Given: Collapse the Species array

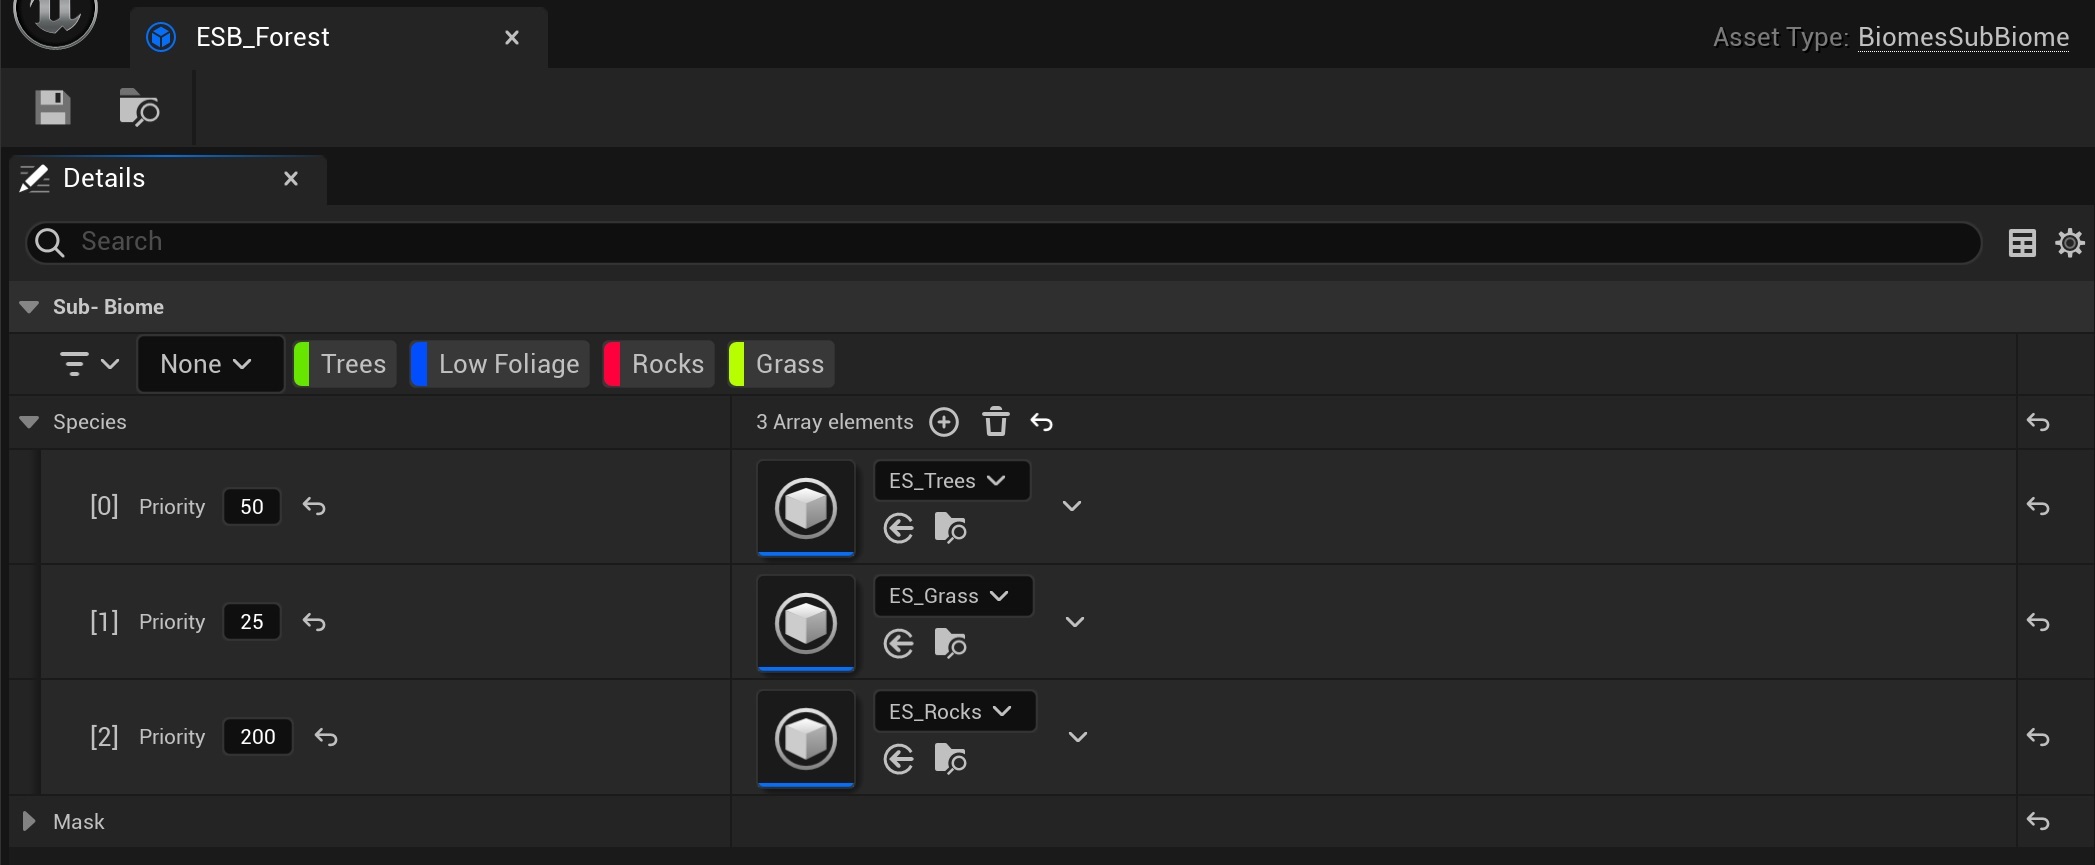Looking at the screenshot, I should coord(29,422).
